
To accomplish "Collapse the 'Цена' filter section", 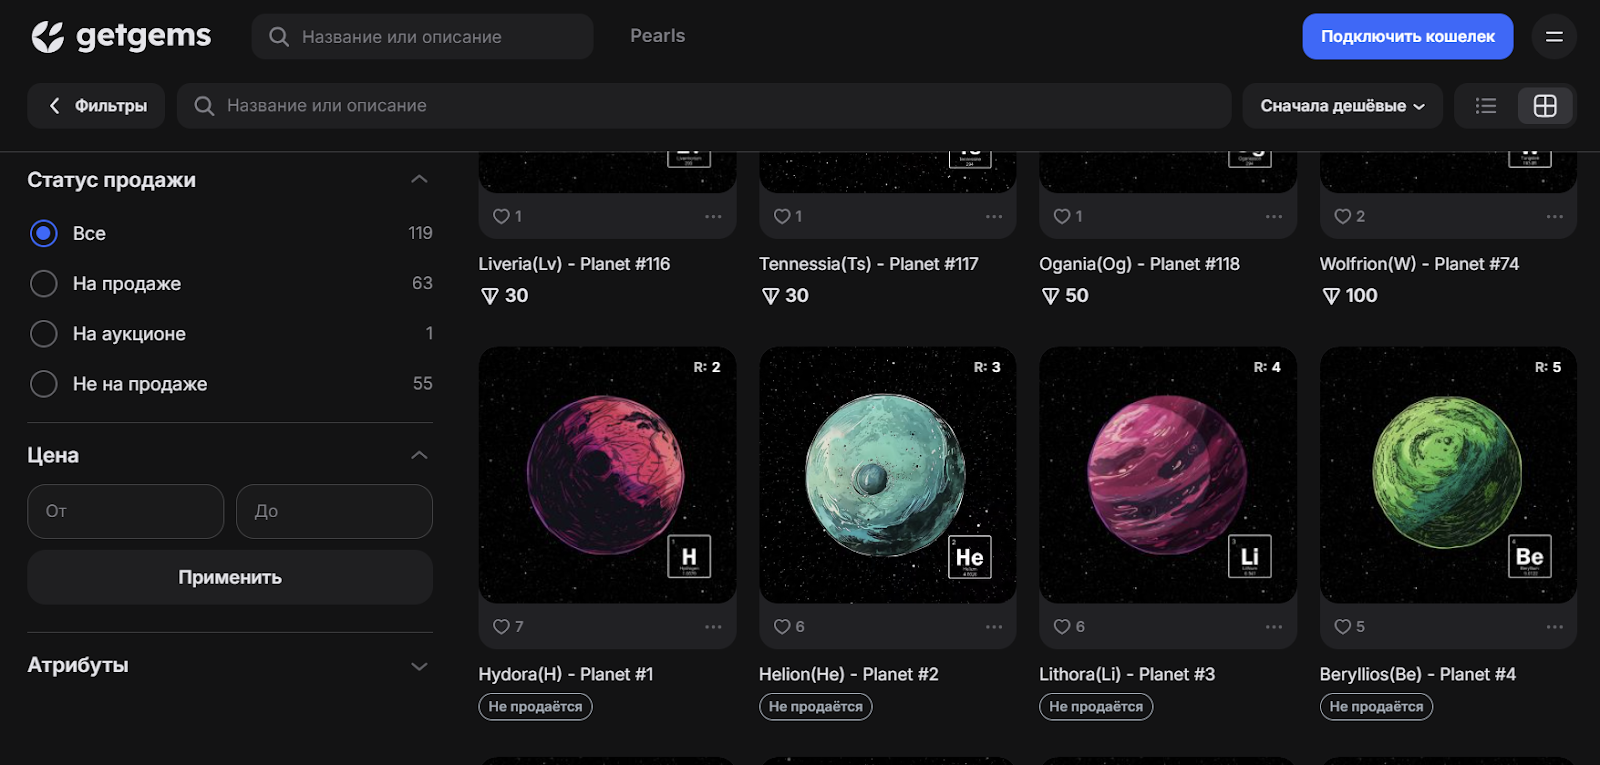I will tap(420, 455).
